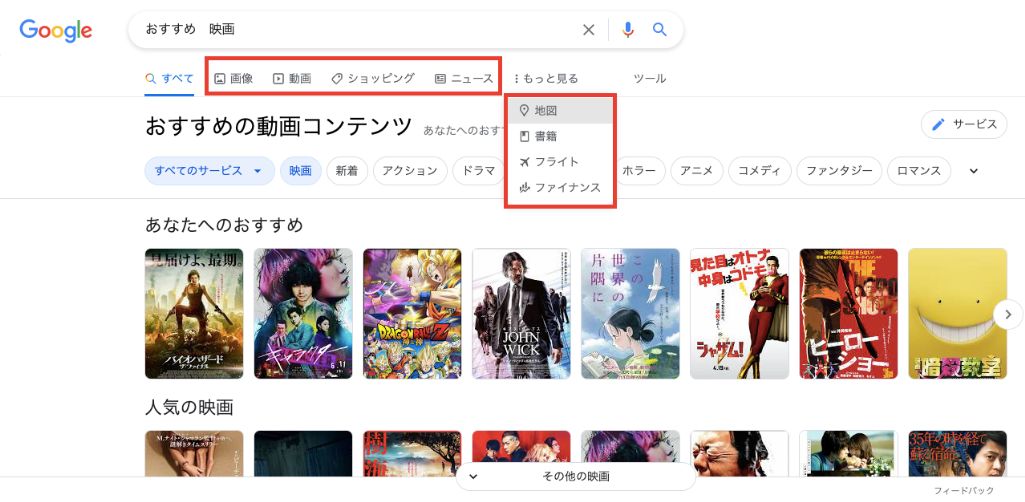Open the ニュース tab
The image size is (1025, 502).
(464, 78)
